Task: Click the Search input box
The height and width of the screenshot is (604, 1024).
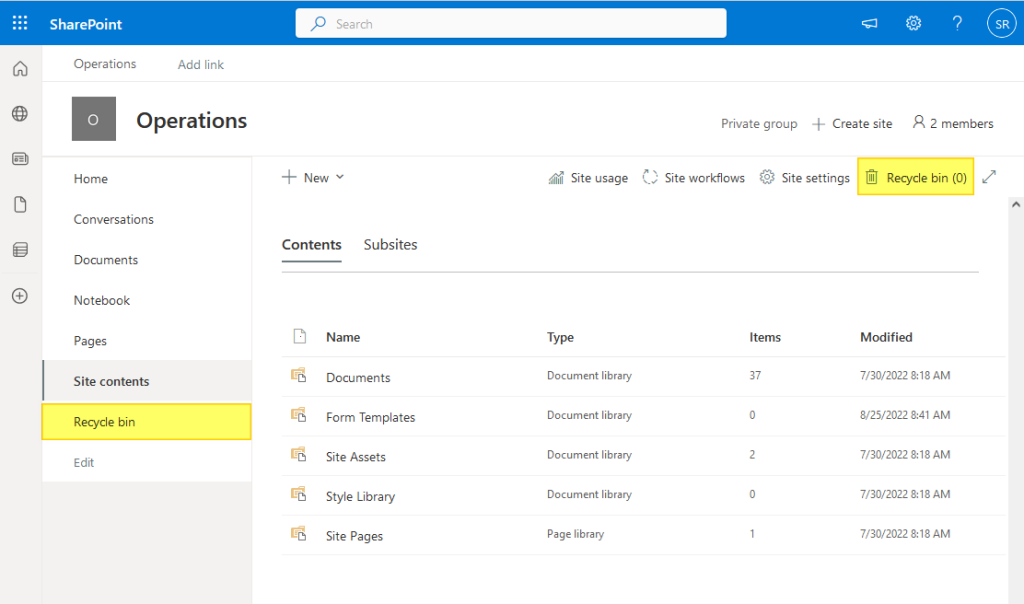Action: pyautogui.click(x=511, y=24)
